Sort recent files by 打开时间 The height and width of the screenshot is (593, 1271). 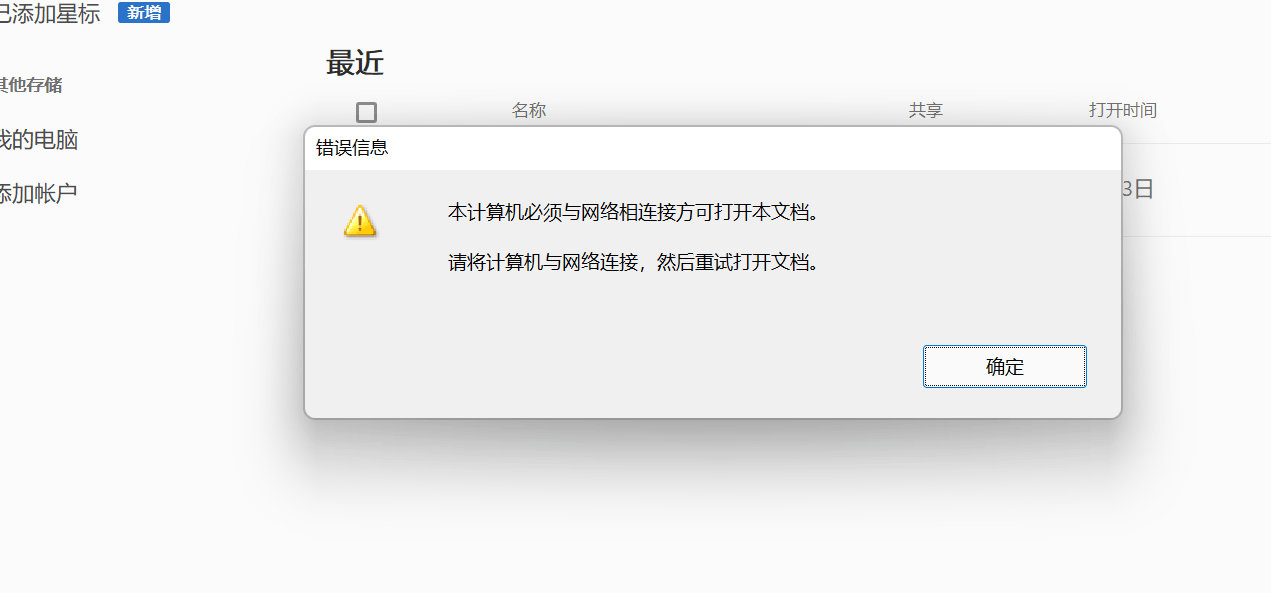click(x=1123, y=111)
